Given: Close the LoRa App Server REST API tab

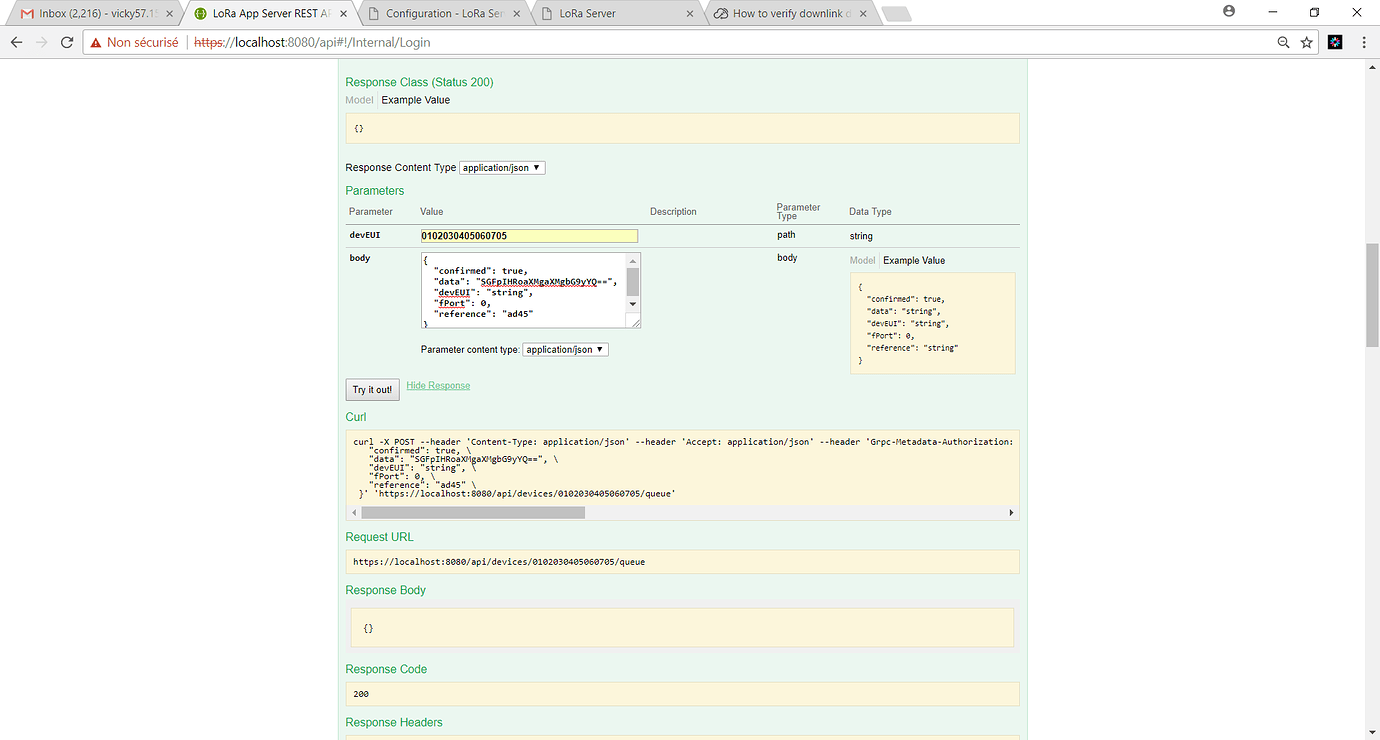Looking at the screenshot, I should 342,14.
